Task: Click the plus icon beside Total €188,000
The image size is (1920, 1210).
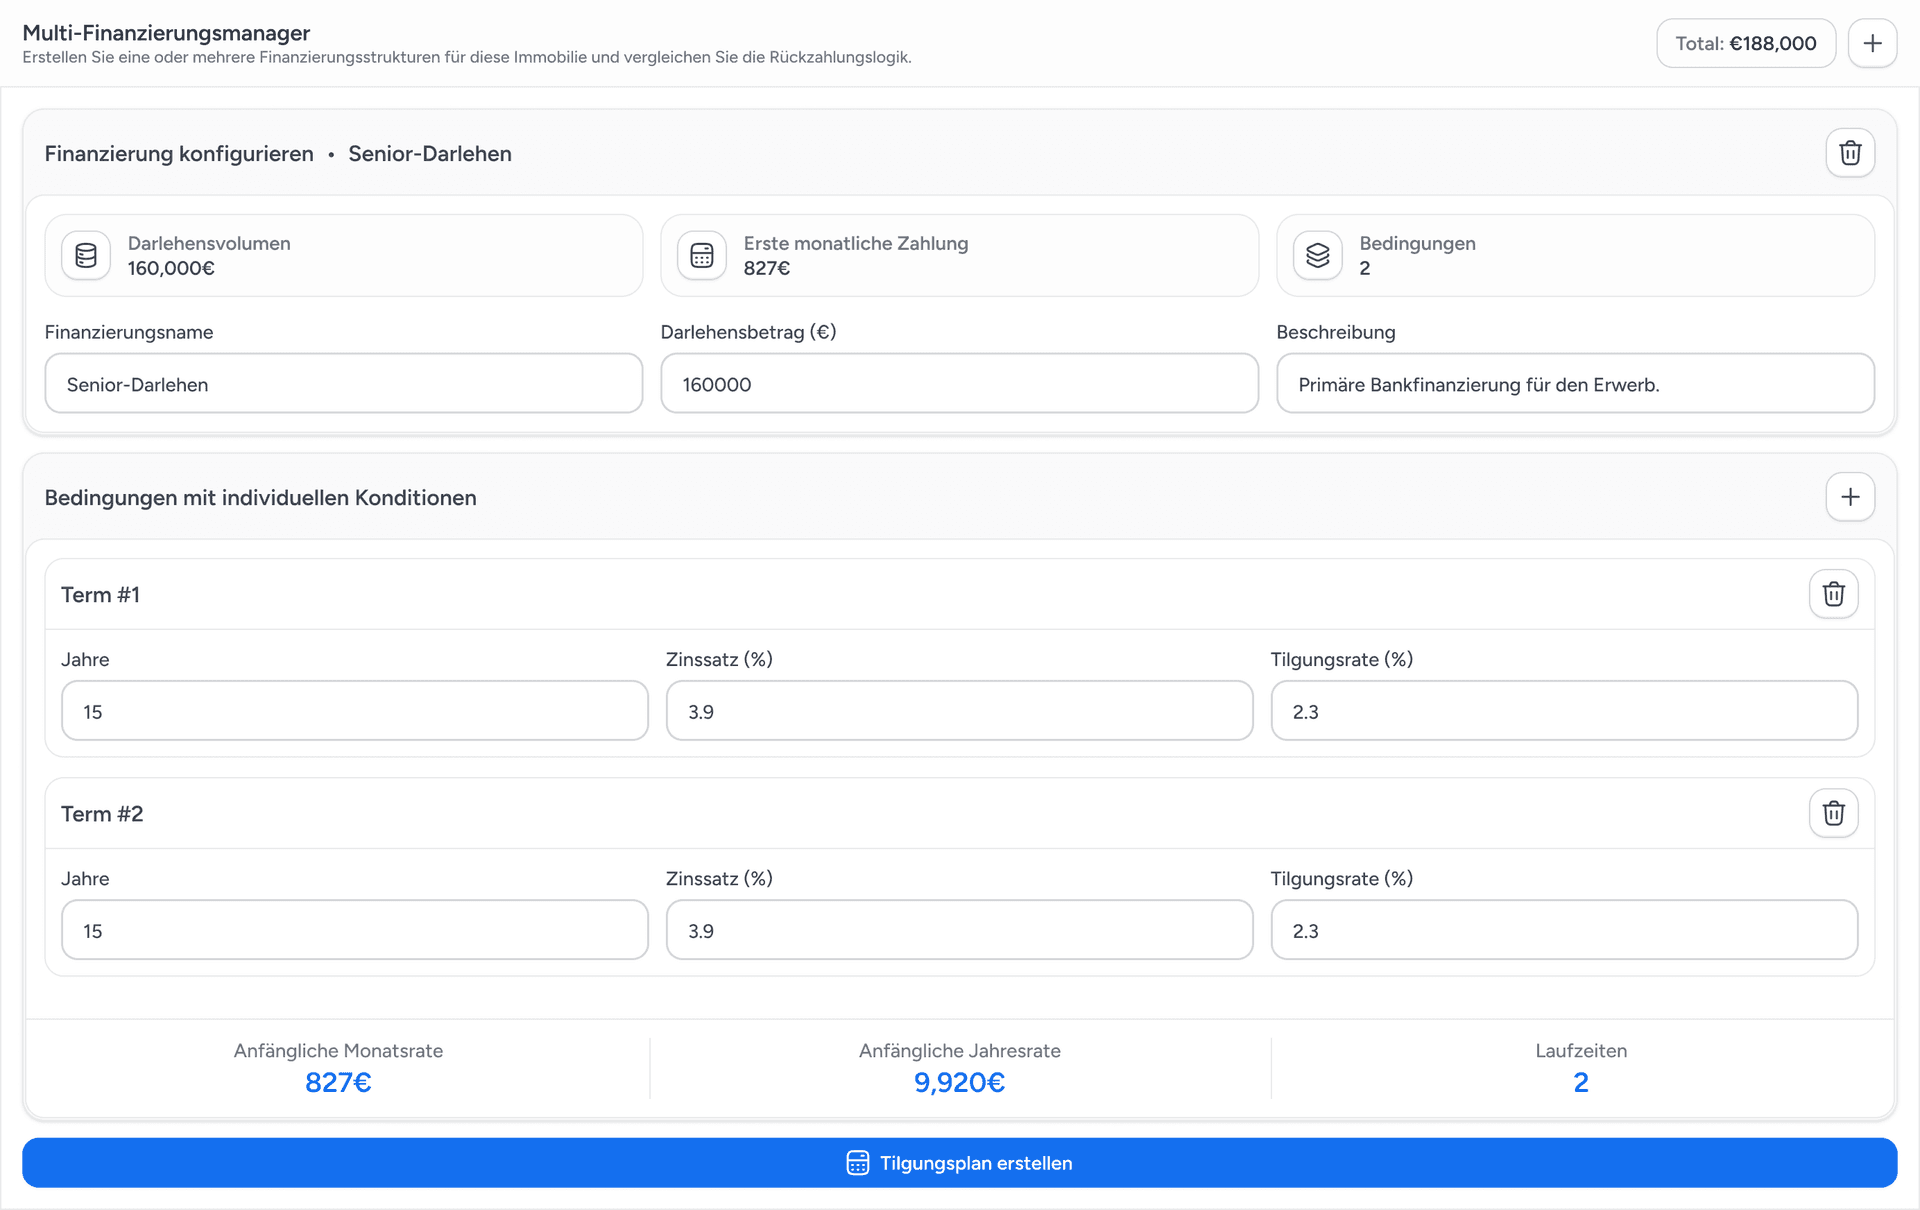Action: point(1872,43)
